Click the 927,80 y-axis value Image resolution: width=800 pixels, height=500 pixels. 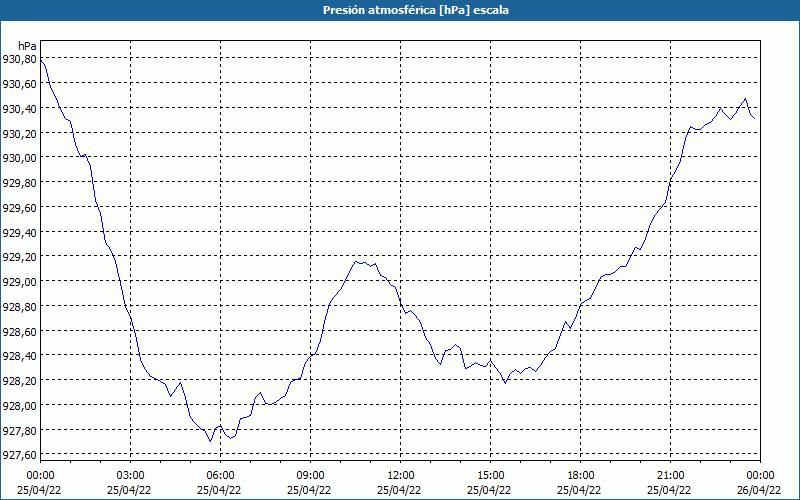19,431
